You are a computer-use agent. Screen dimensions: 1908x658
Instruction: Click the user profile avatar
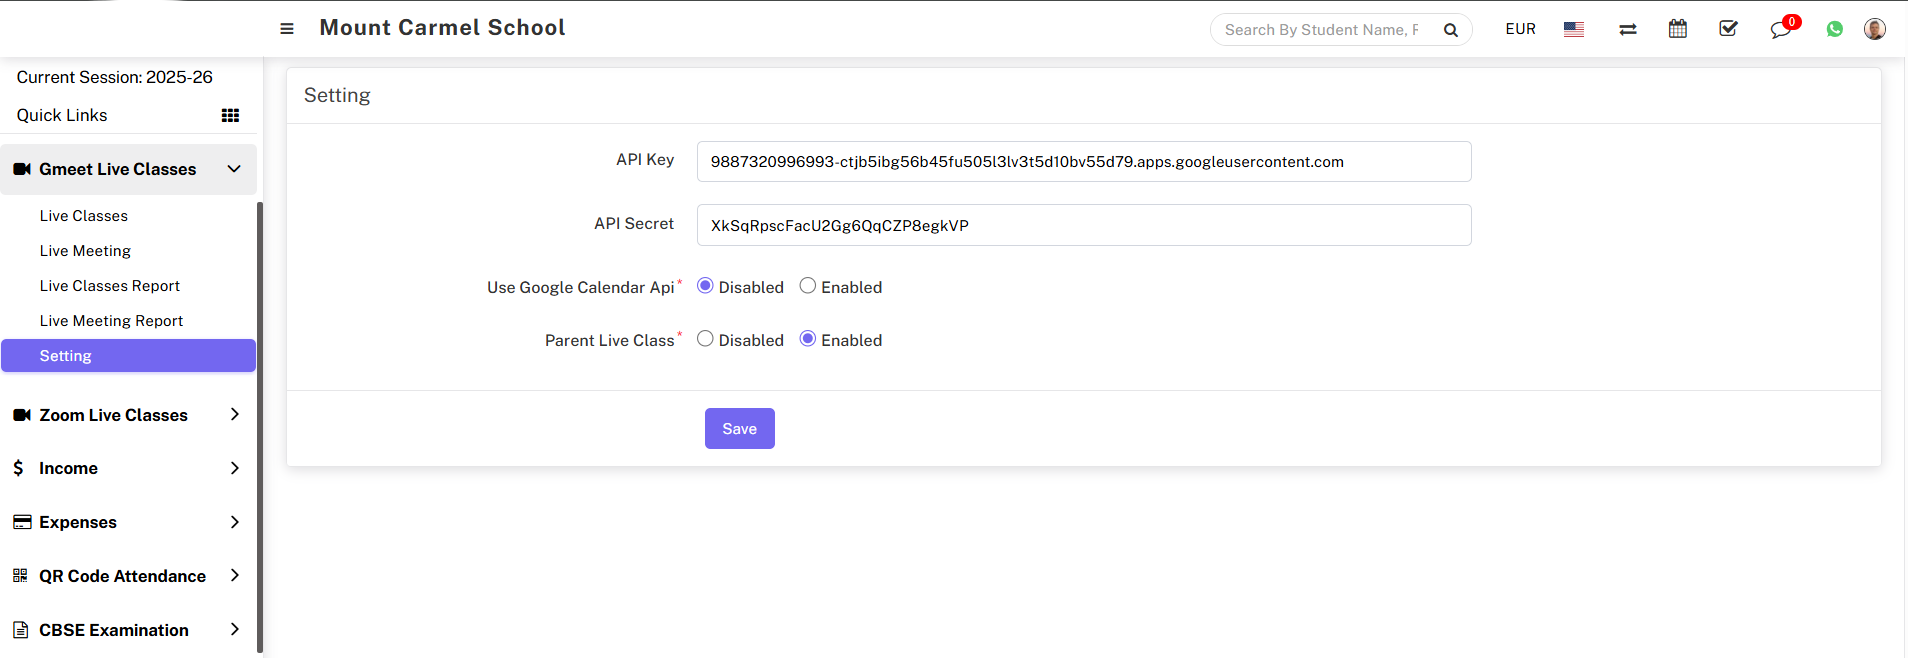coord(1875,29)
